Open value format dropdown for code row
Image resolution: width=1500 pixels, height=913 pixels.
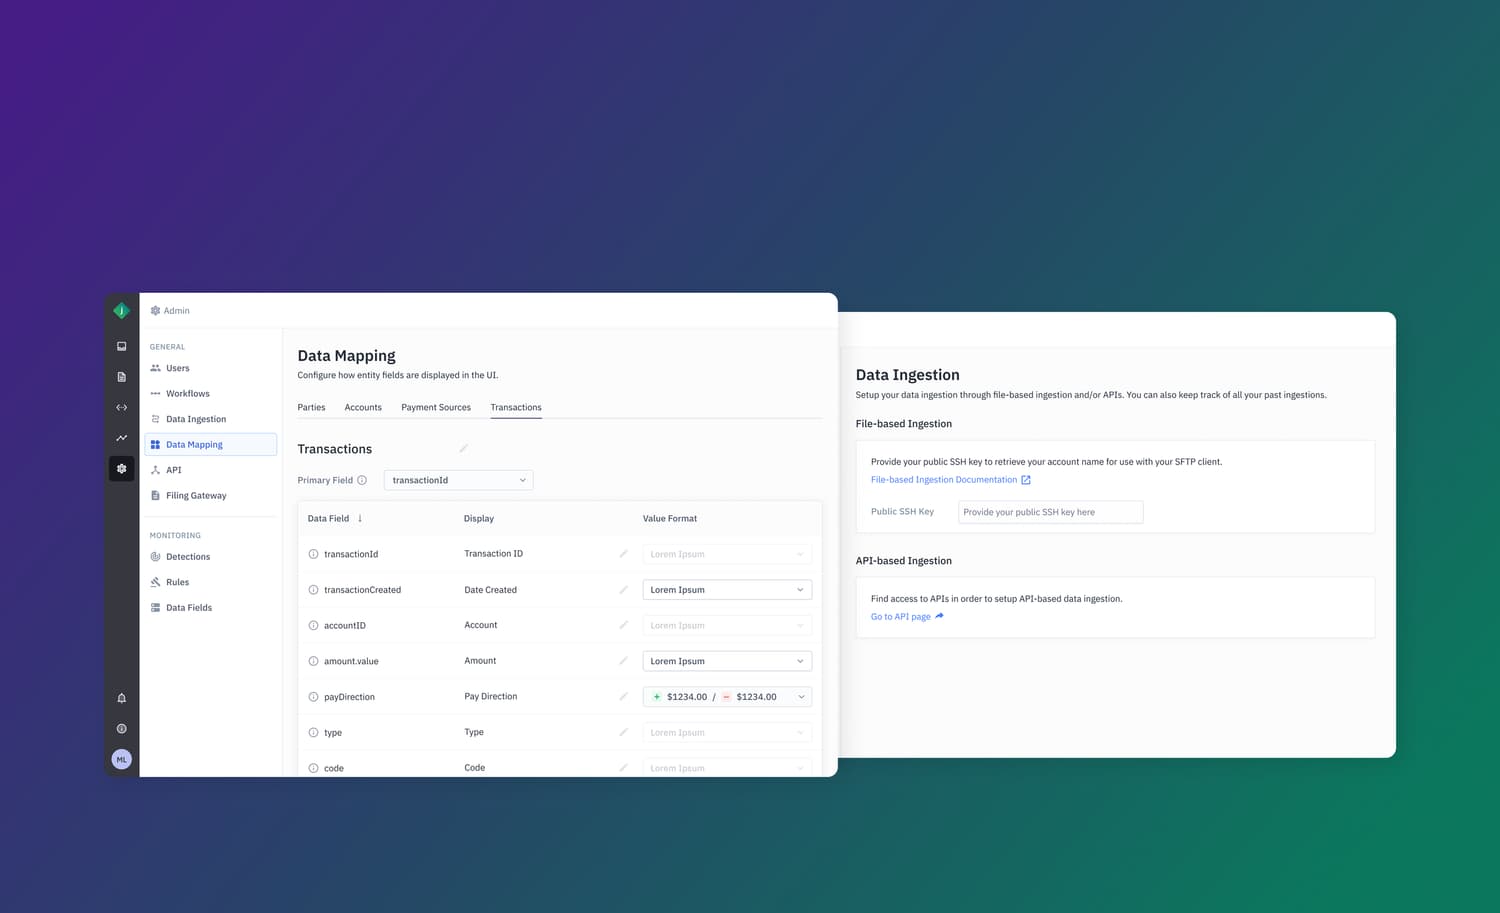click(x=727, y=768)
